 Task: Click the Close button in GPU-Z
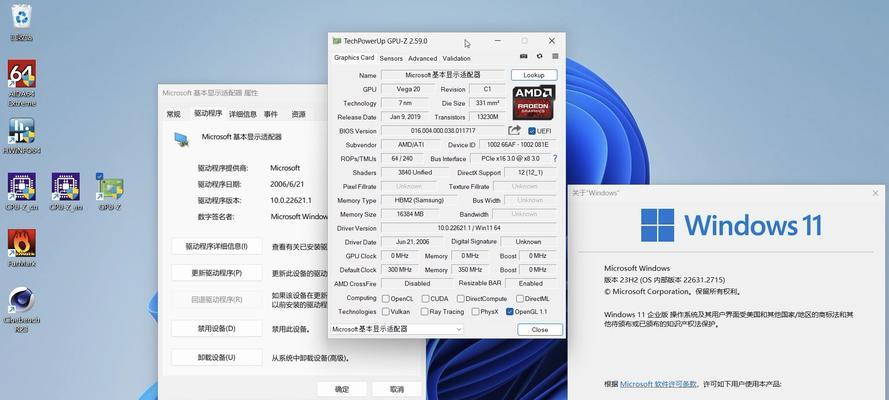540,329
